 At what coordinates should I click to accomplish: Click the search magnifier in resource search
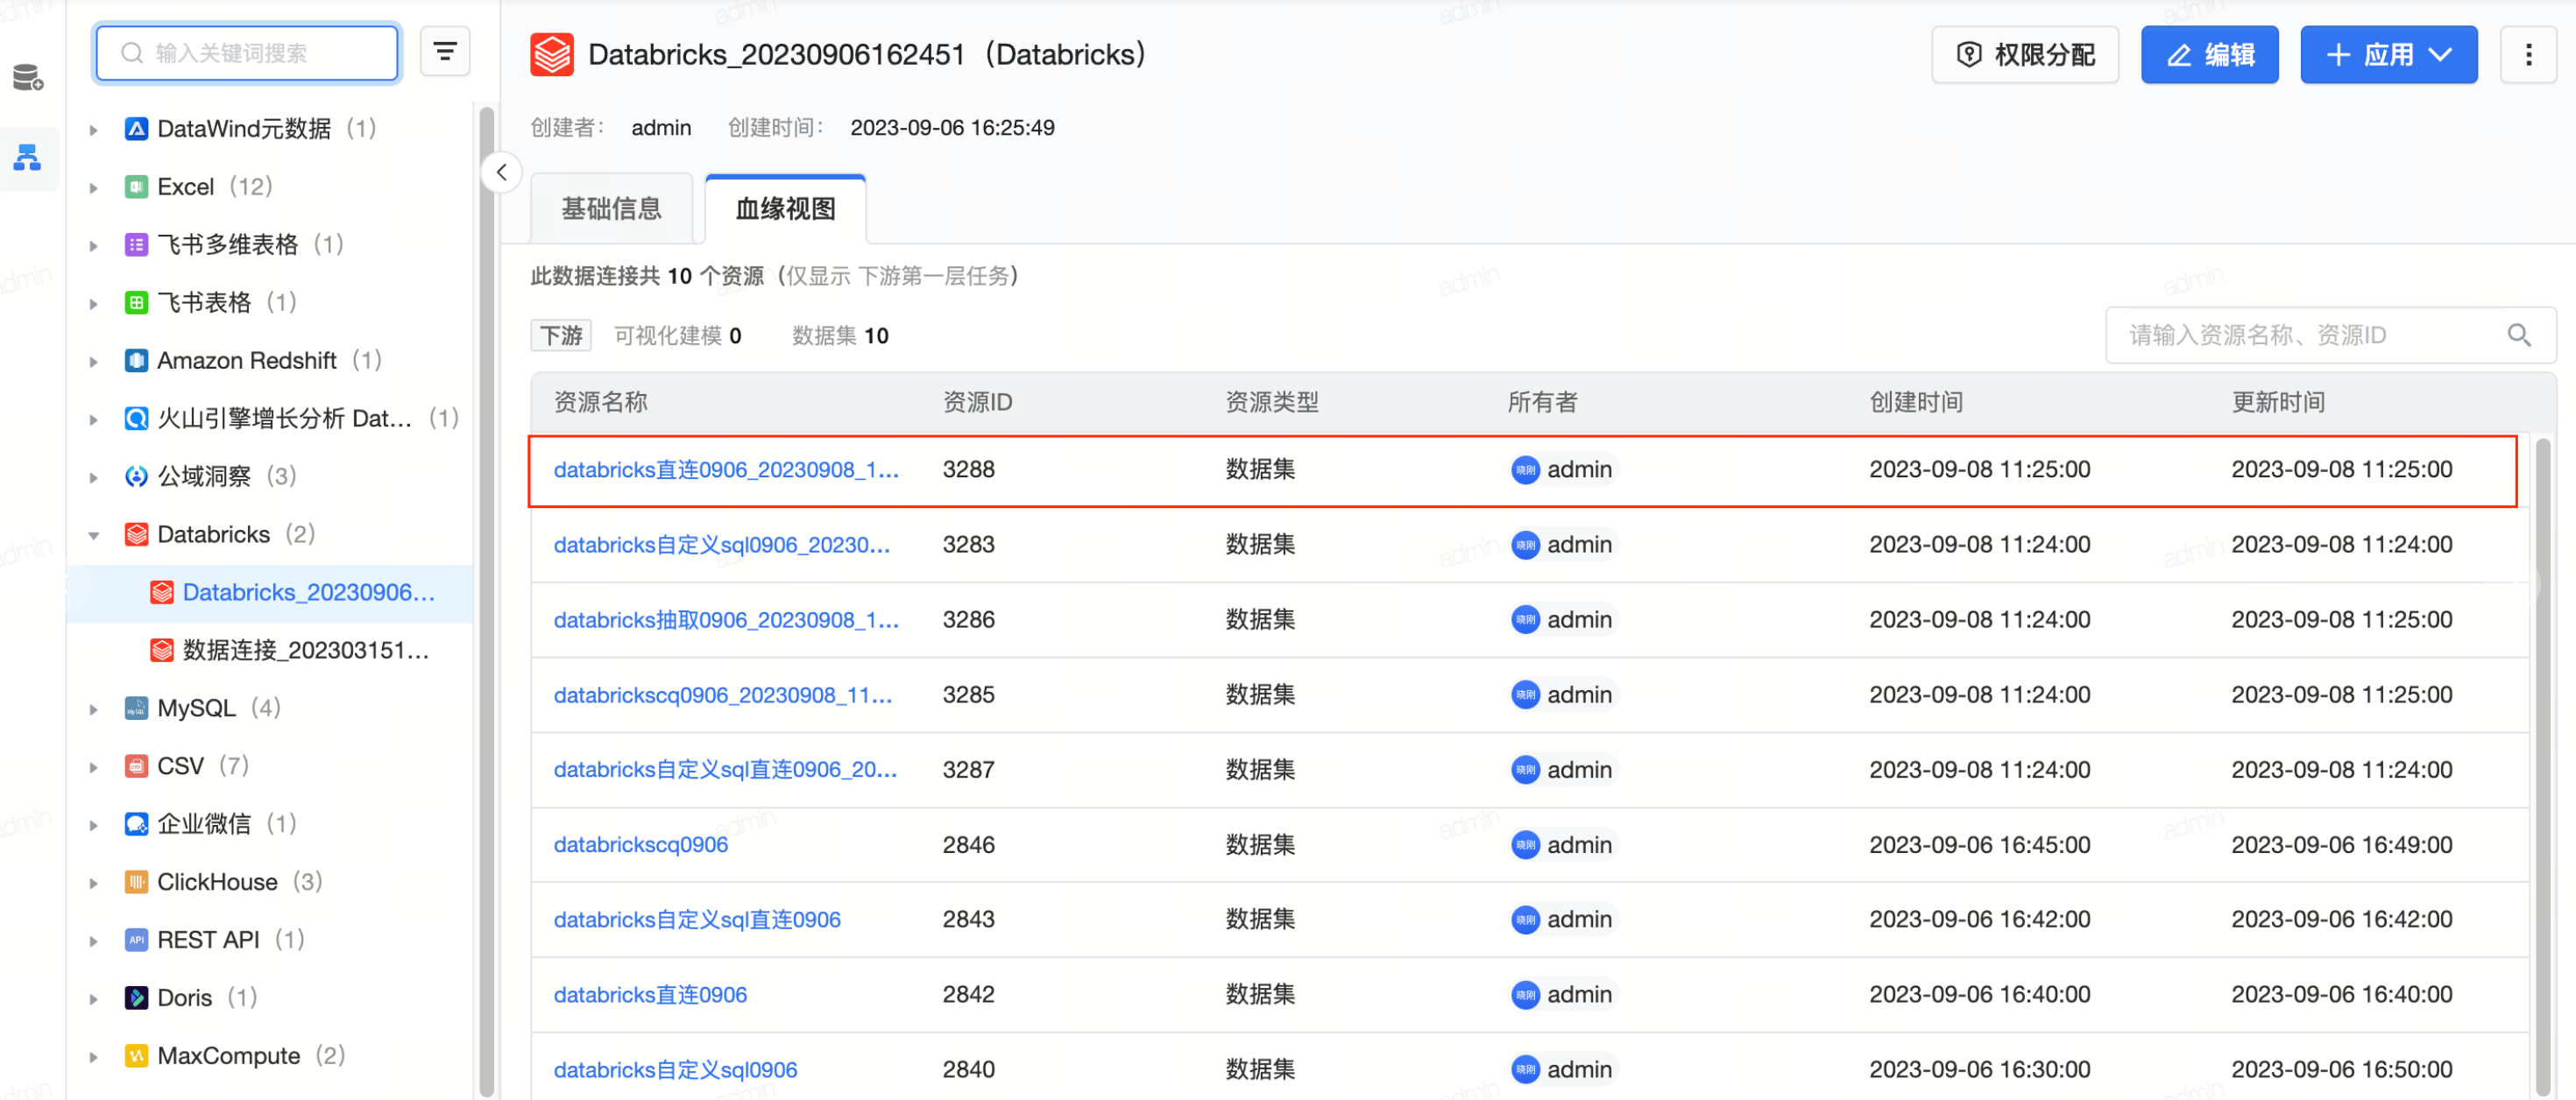coord(2519,335)
